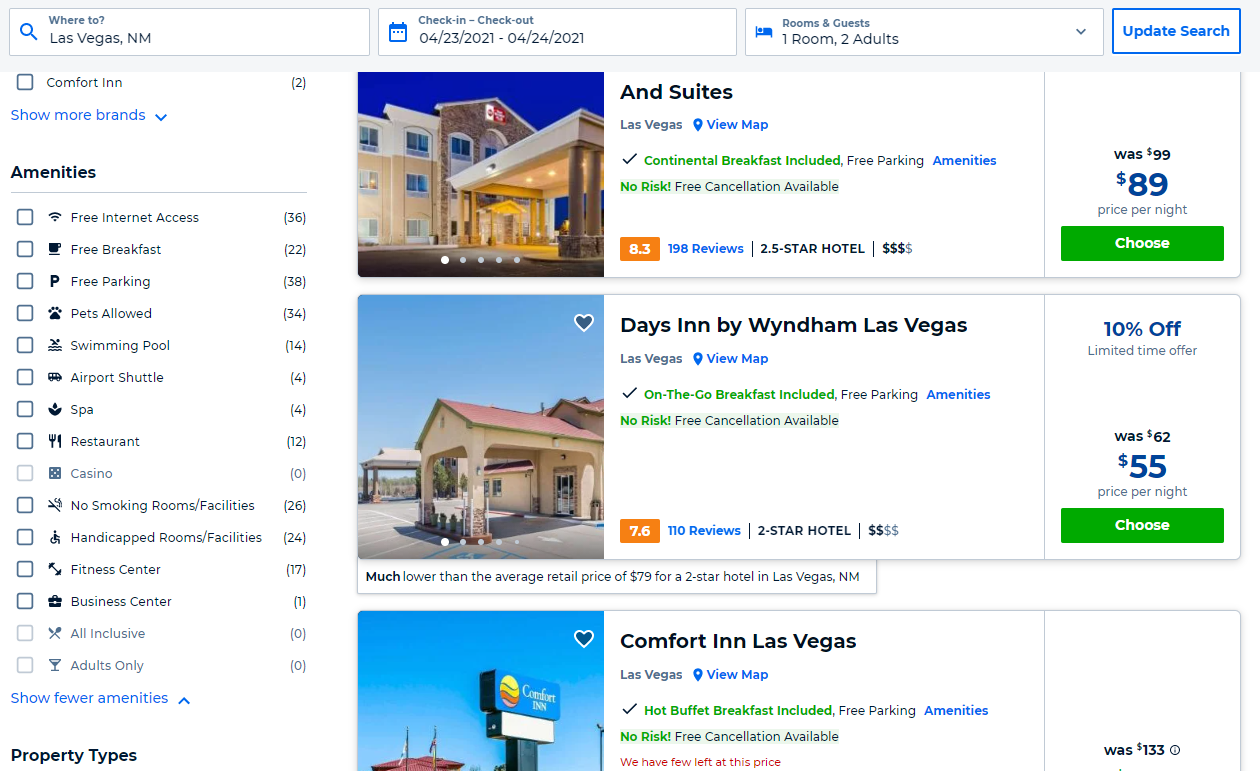1260x771 pixels.
Task: Open Amenities link for Comfort Inn Las Vegas
Action: tap(956, 711)
